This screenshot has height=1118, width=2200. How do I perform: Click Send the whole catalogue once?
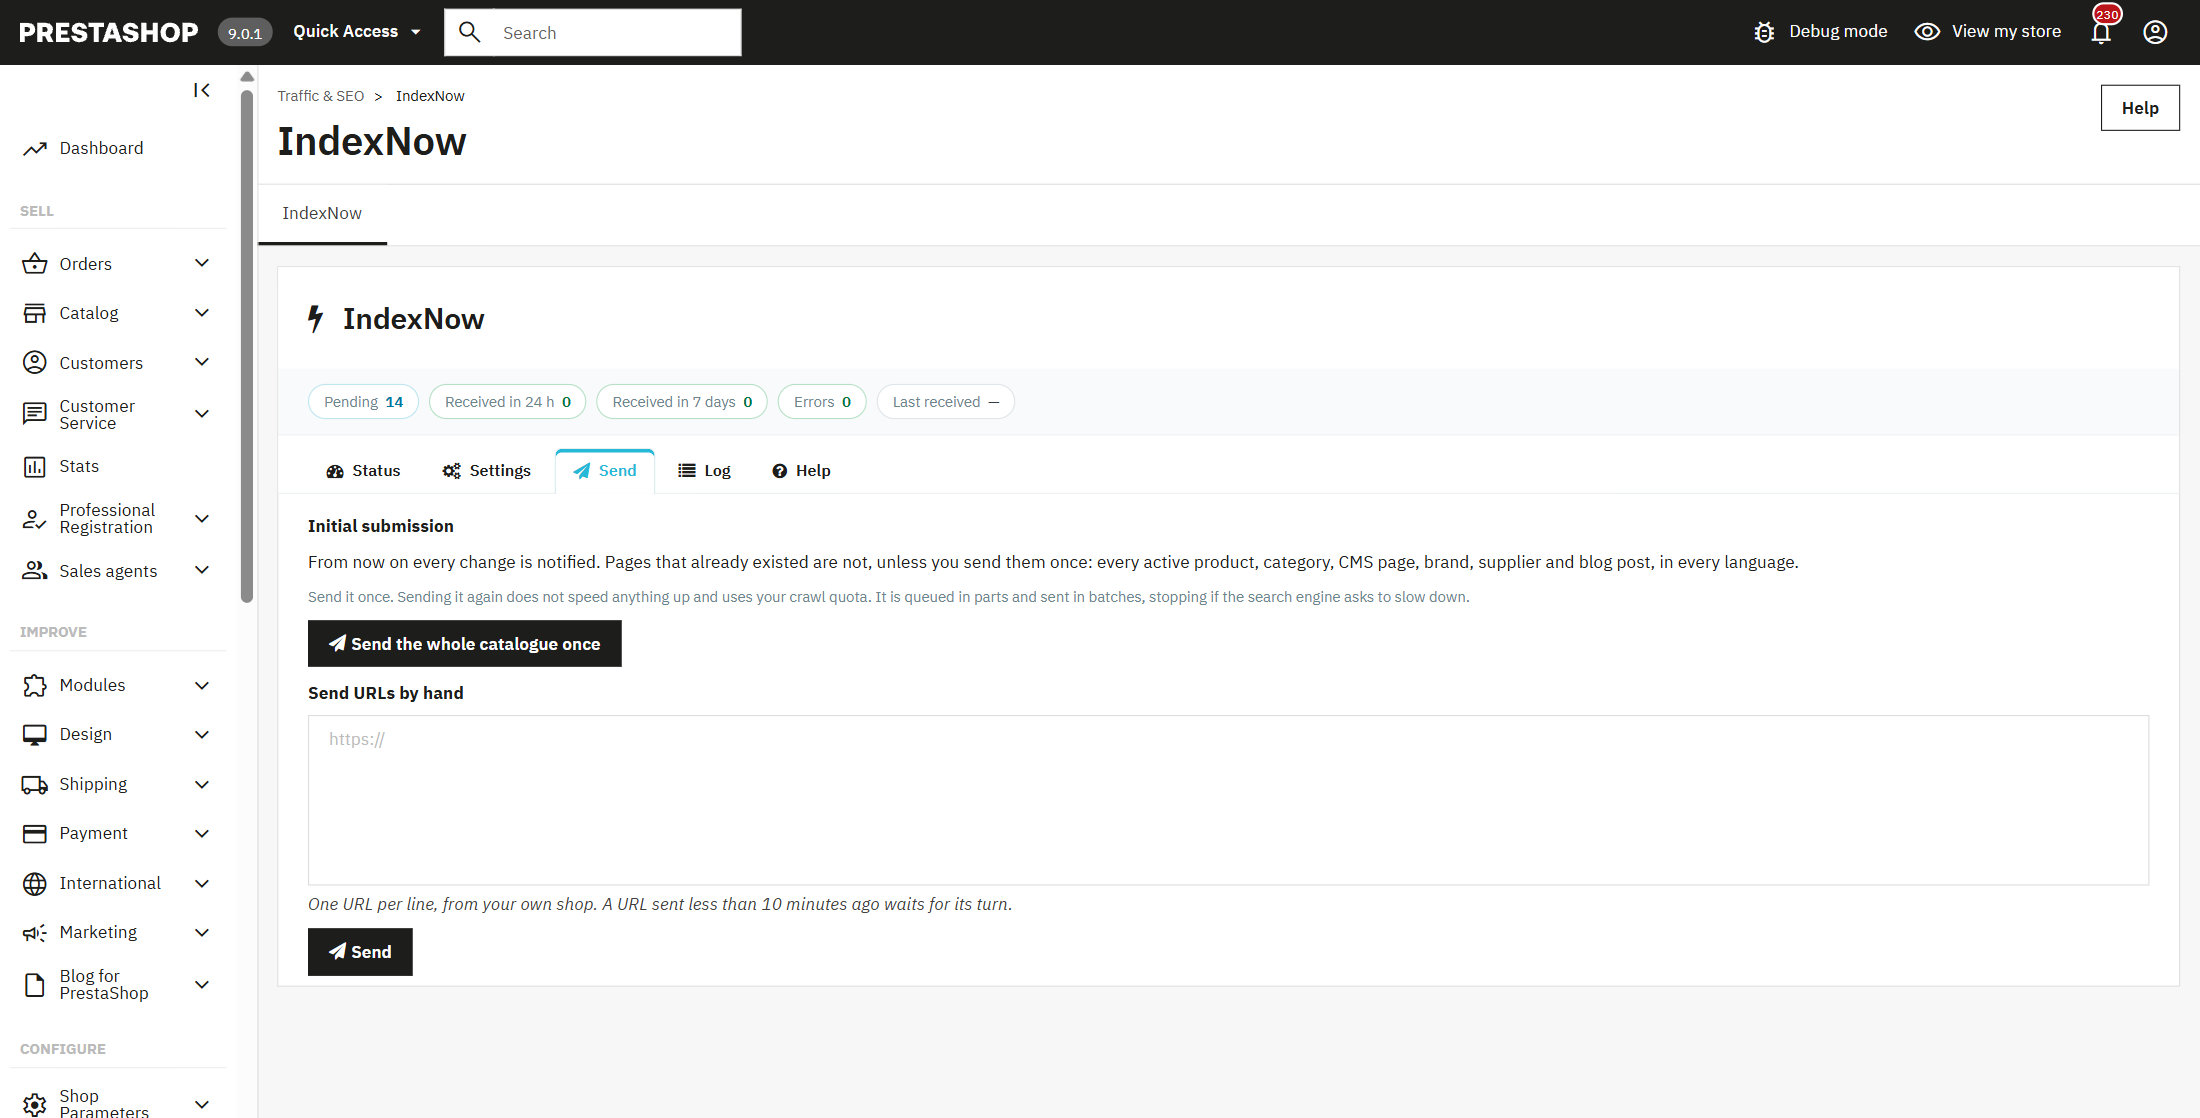(465, 643)
